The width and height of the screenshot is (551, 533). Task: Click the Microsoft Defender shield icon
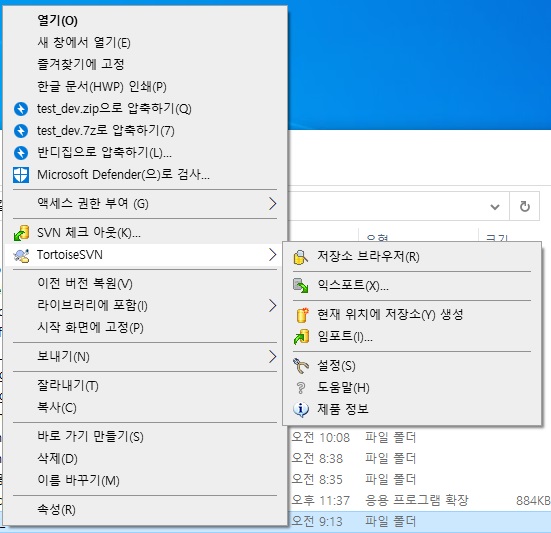click(21, 175)
